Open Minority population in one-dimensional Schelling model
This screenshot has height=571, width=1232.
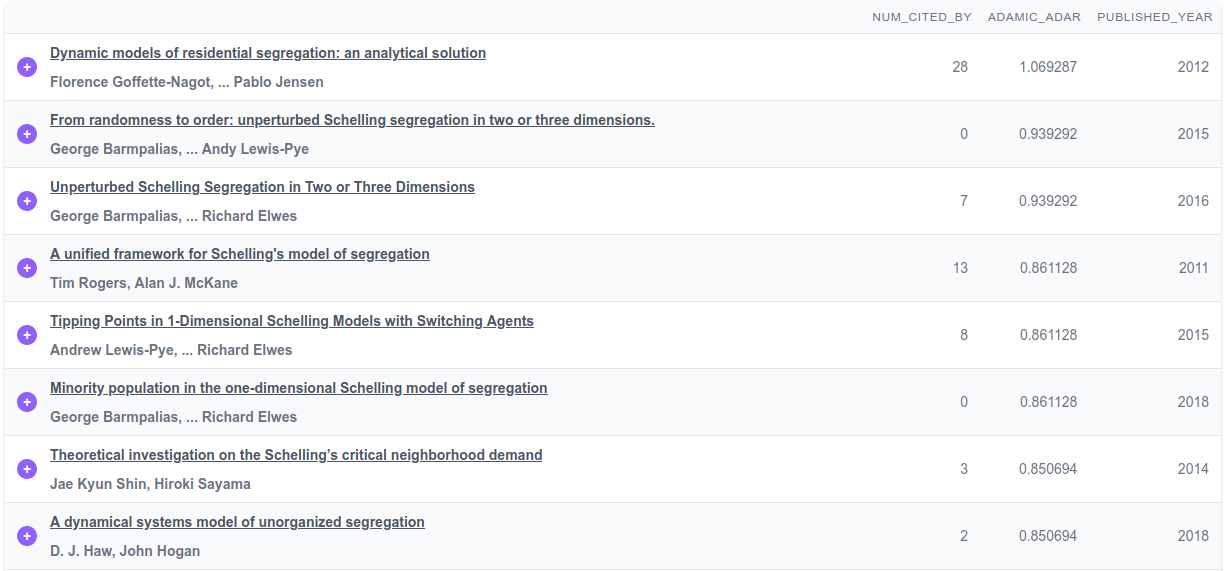(x=299, y=388)
